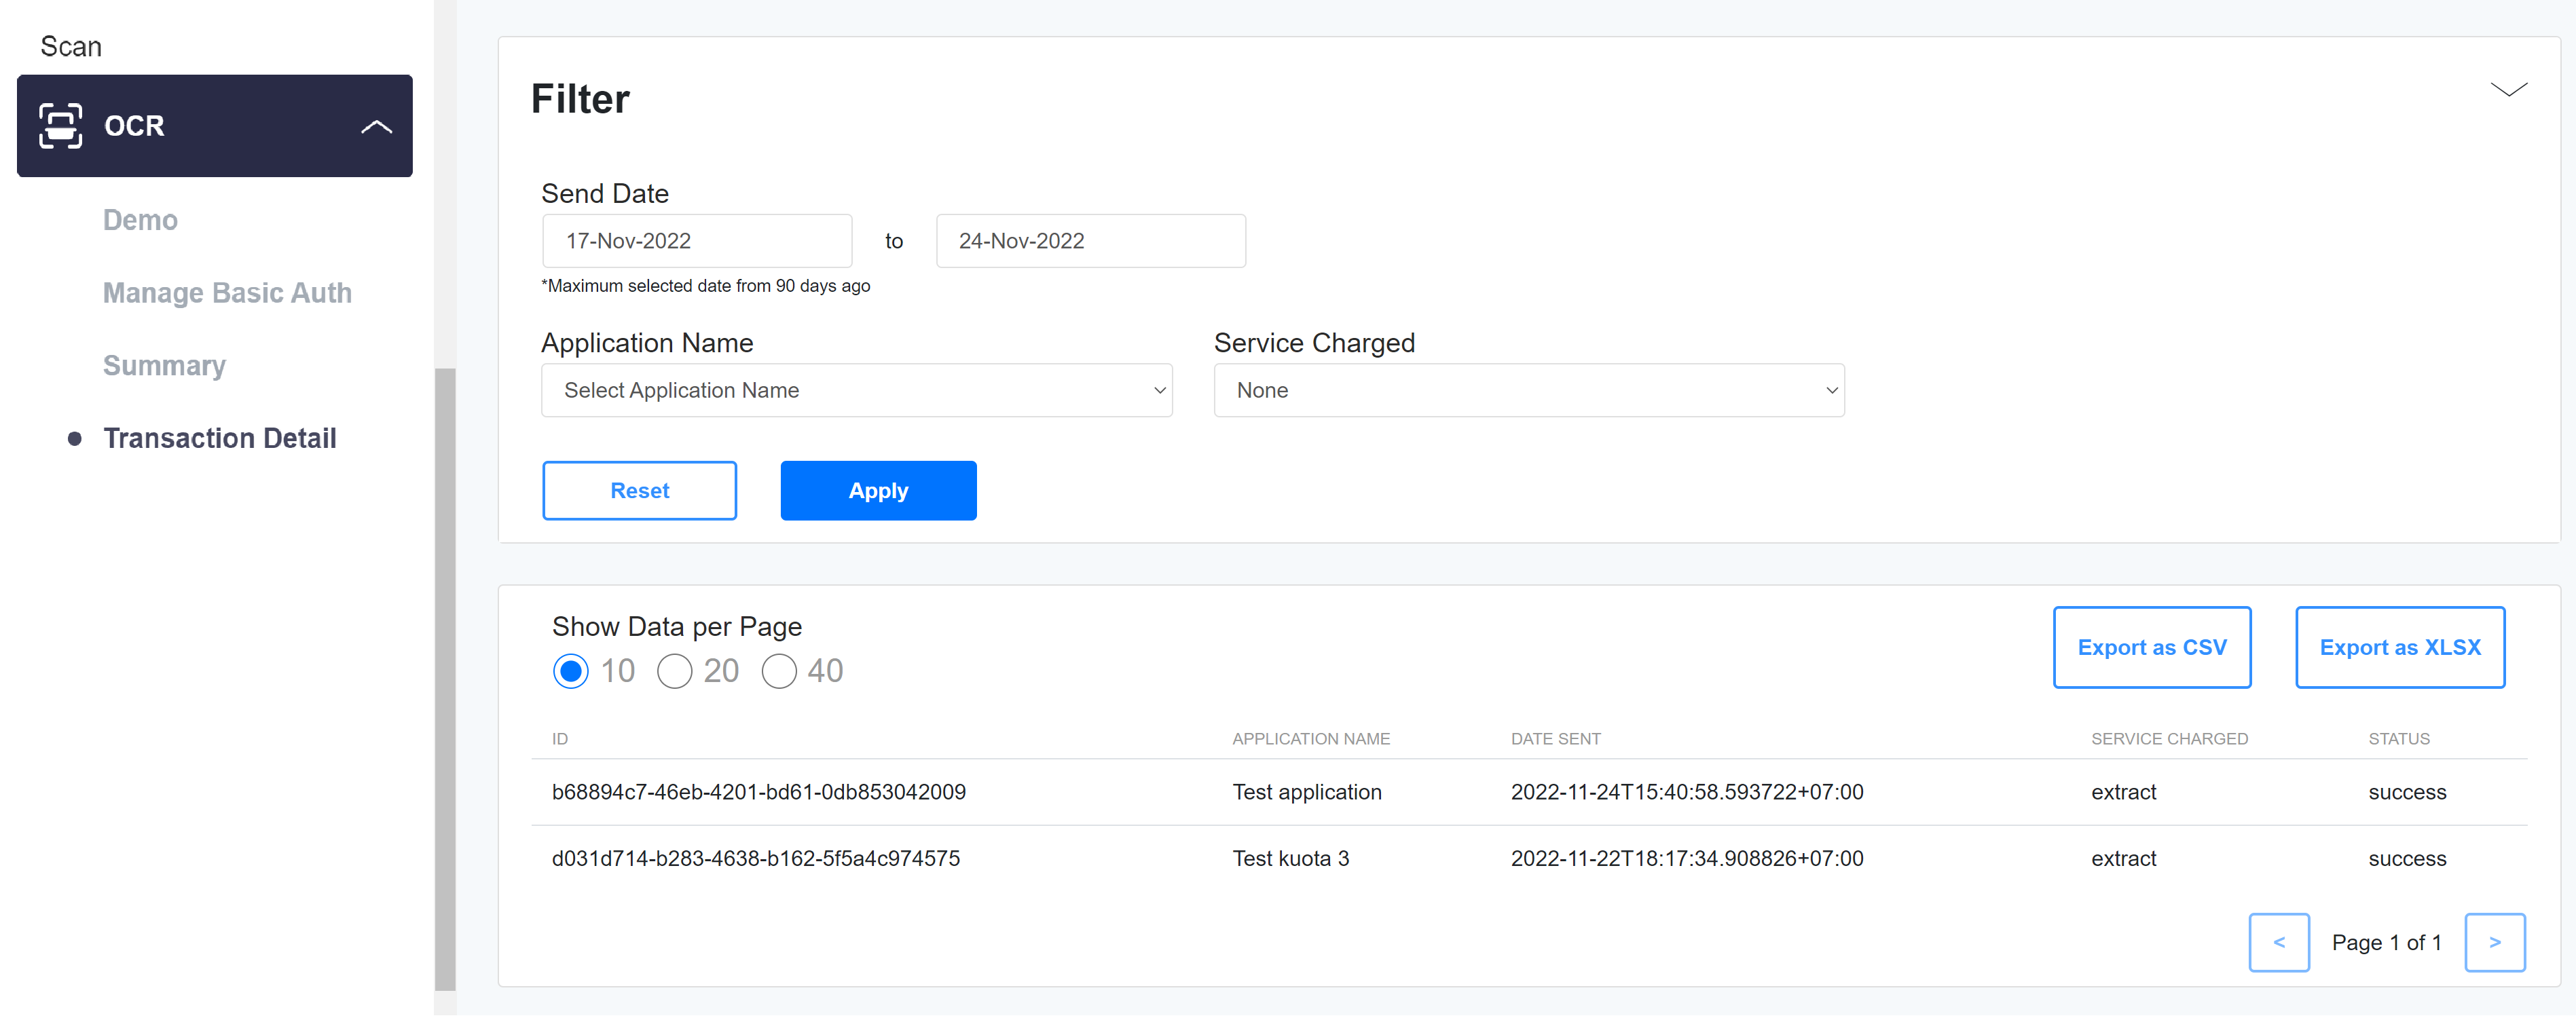2576x1018 pixels.
Task: Open Application Name dropdown
Action: click(856, 390)
